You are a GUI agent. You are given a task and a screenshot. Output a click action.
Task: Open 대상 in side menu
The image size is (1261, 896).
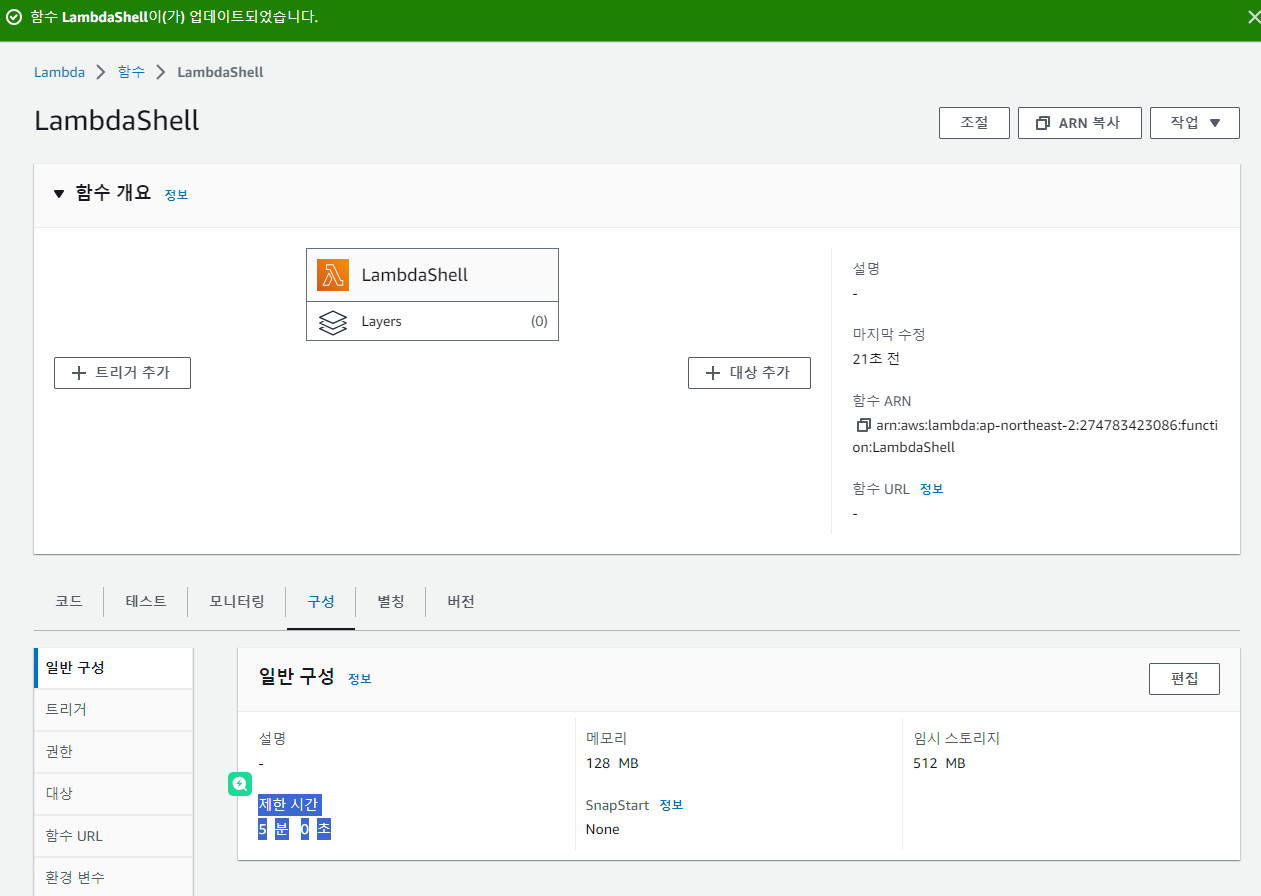pyautogui.click(x=113, y=793)
